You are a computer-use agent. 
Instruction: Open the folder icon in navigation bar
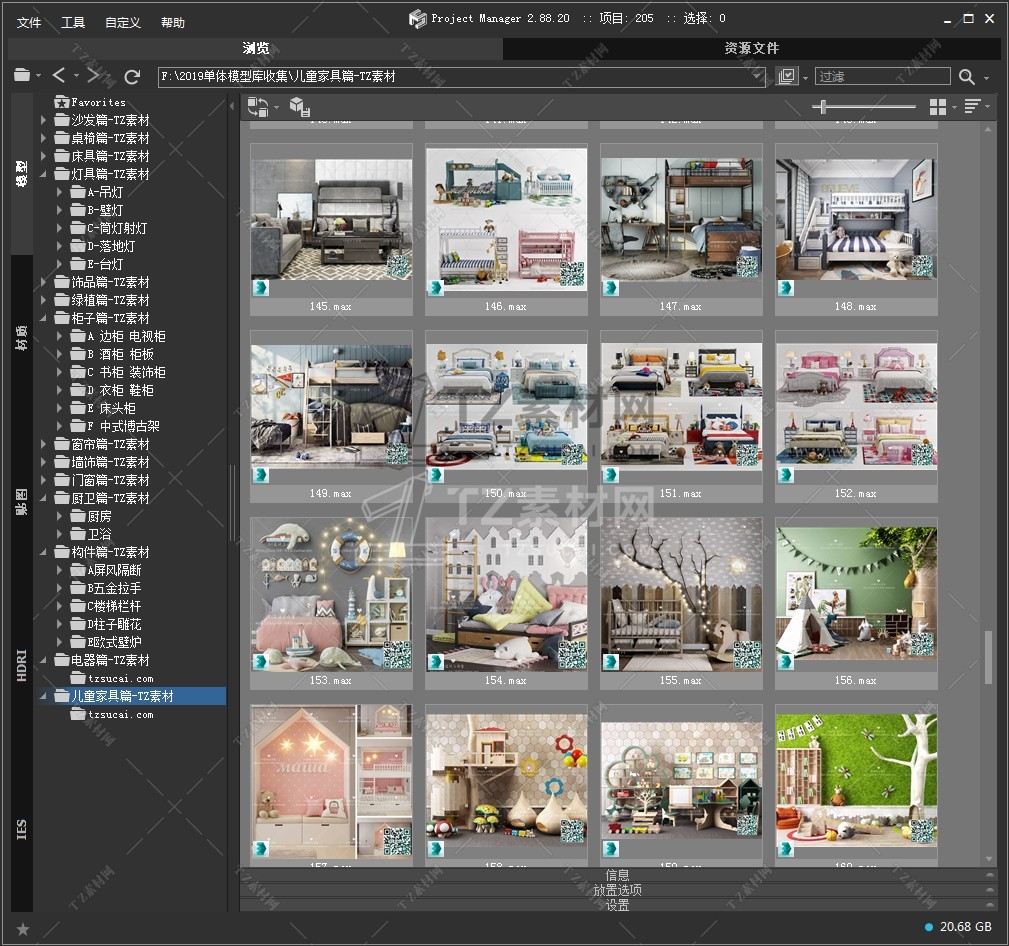(22, 76)
